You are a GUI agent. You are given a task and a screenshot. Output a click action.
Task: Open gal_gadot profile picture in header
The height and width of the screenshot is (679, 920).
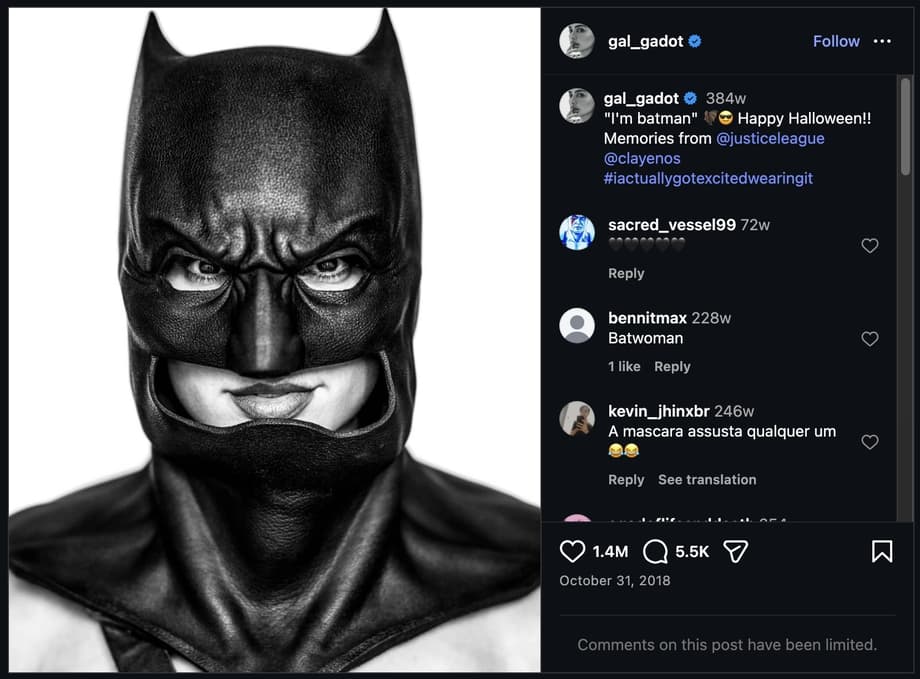pos(577,41)
